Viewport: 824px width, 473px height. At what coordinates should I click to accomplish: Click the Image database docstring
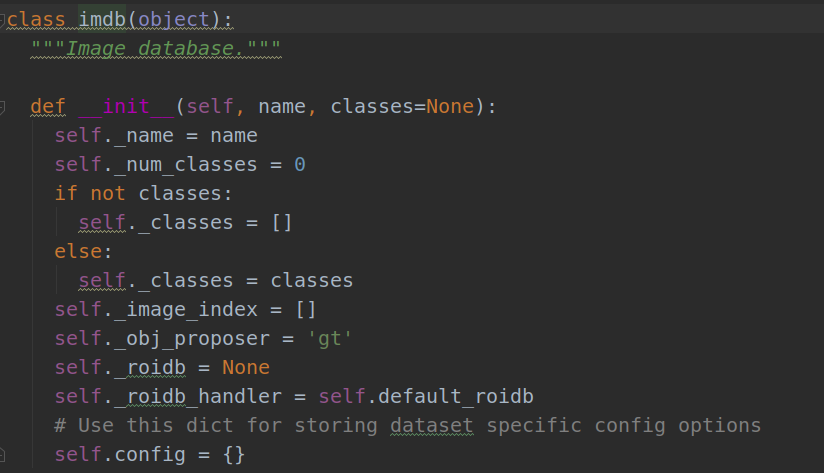[x=155, y=48]
